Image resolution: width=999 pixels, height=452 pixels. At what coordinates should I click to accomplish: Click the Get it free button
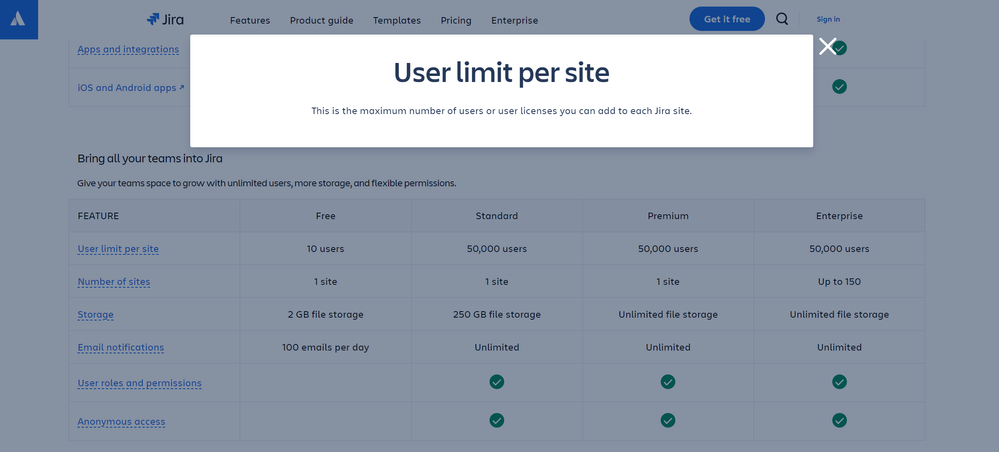coord(727,19)
